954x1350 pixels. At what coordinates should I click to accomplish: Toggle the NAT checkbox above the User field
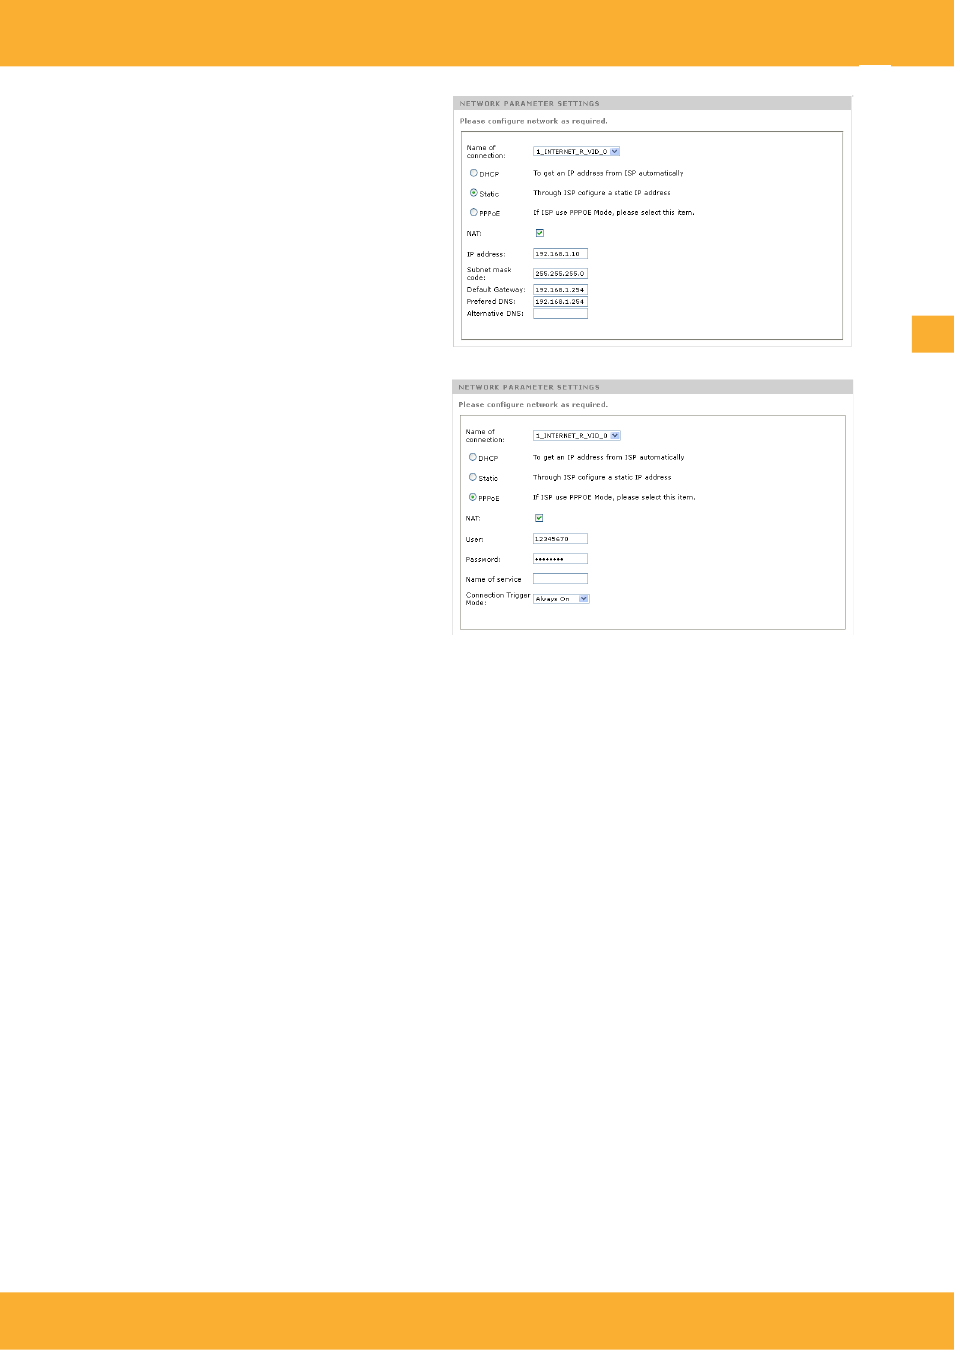click(x=539, y=518)
